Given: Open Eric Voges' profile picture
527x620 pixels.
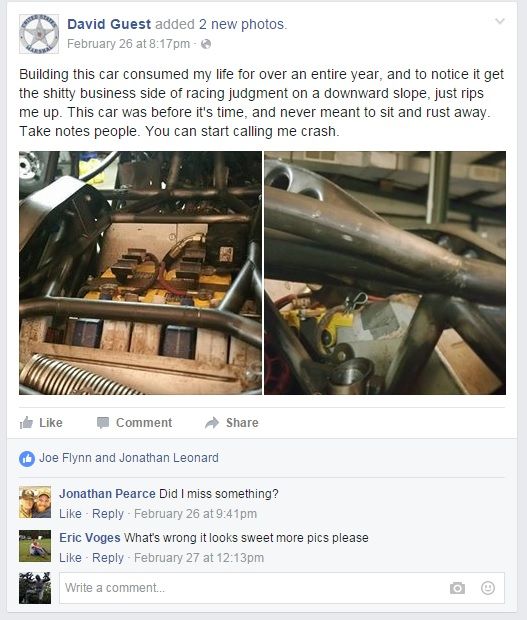Looking at the screenshot, I should pos(35,546).
